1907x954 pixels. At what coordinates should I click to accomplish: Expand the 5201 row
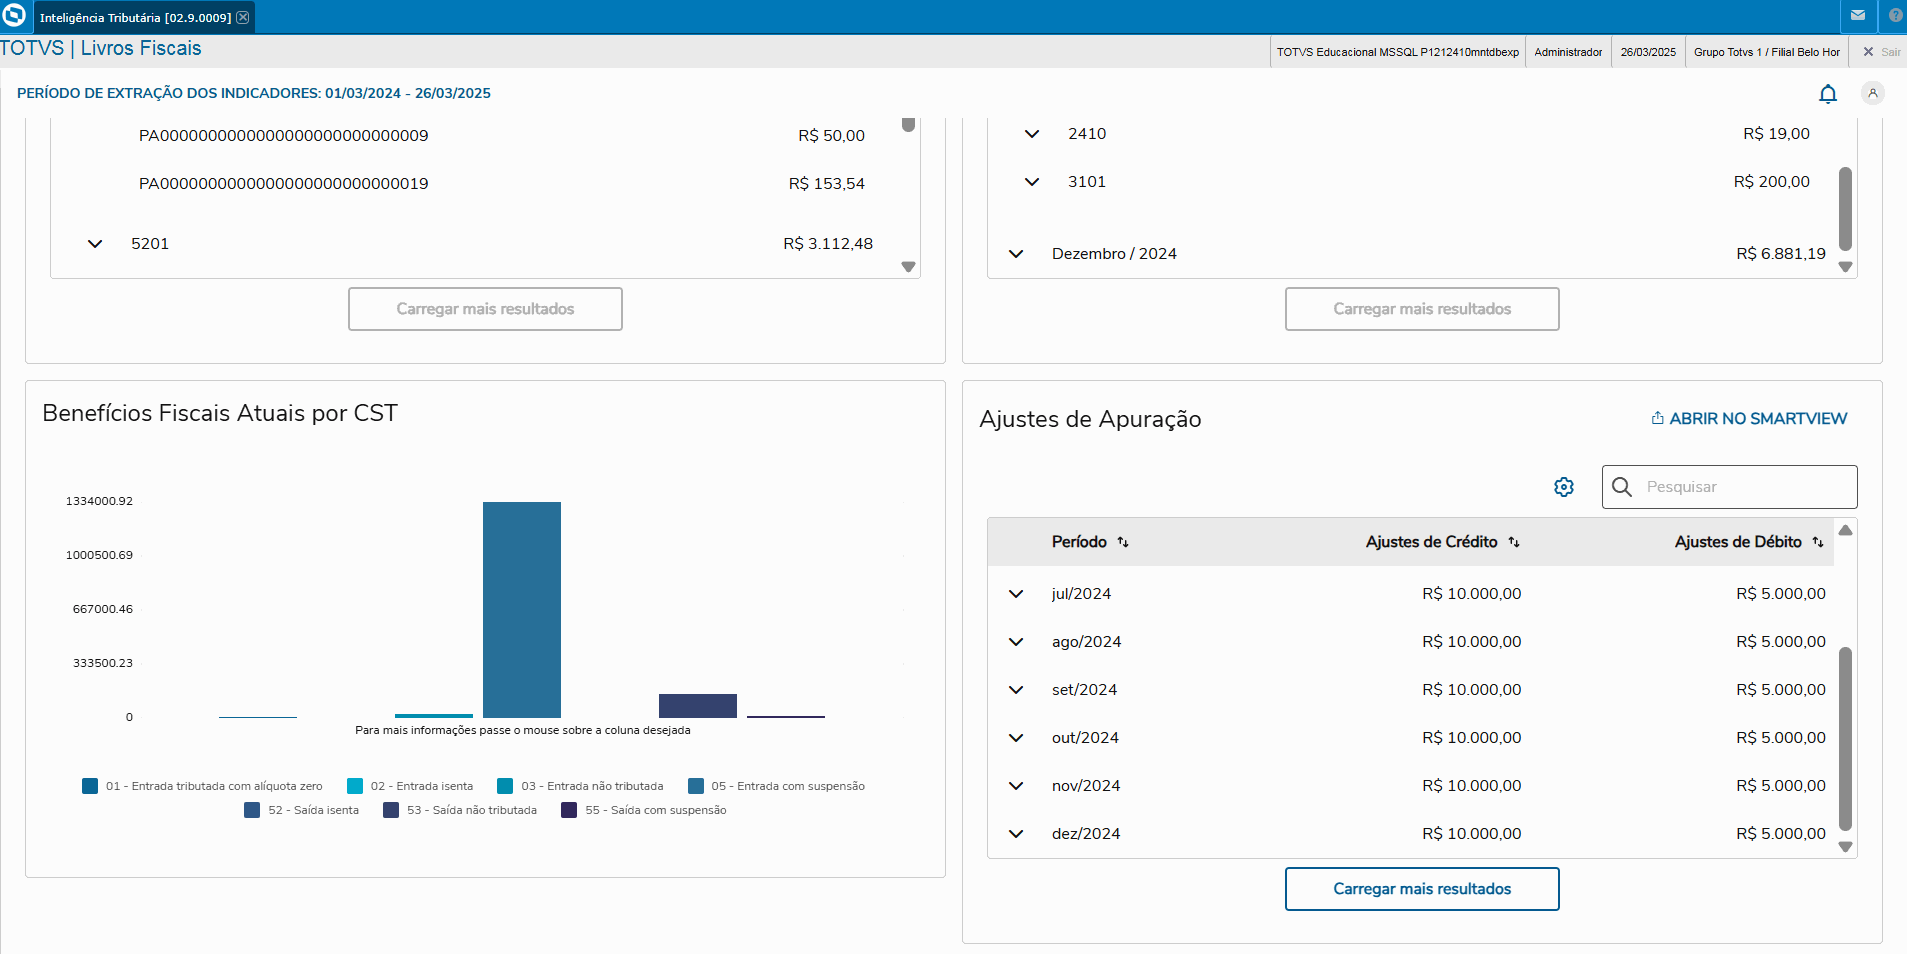point(95,244)
